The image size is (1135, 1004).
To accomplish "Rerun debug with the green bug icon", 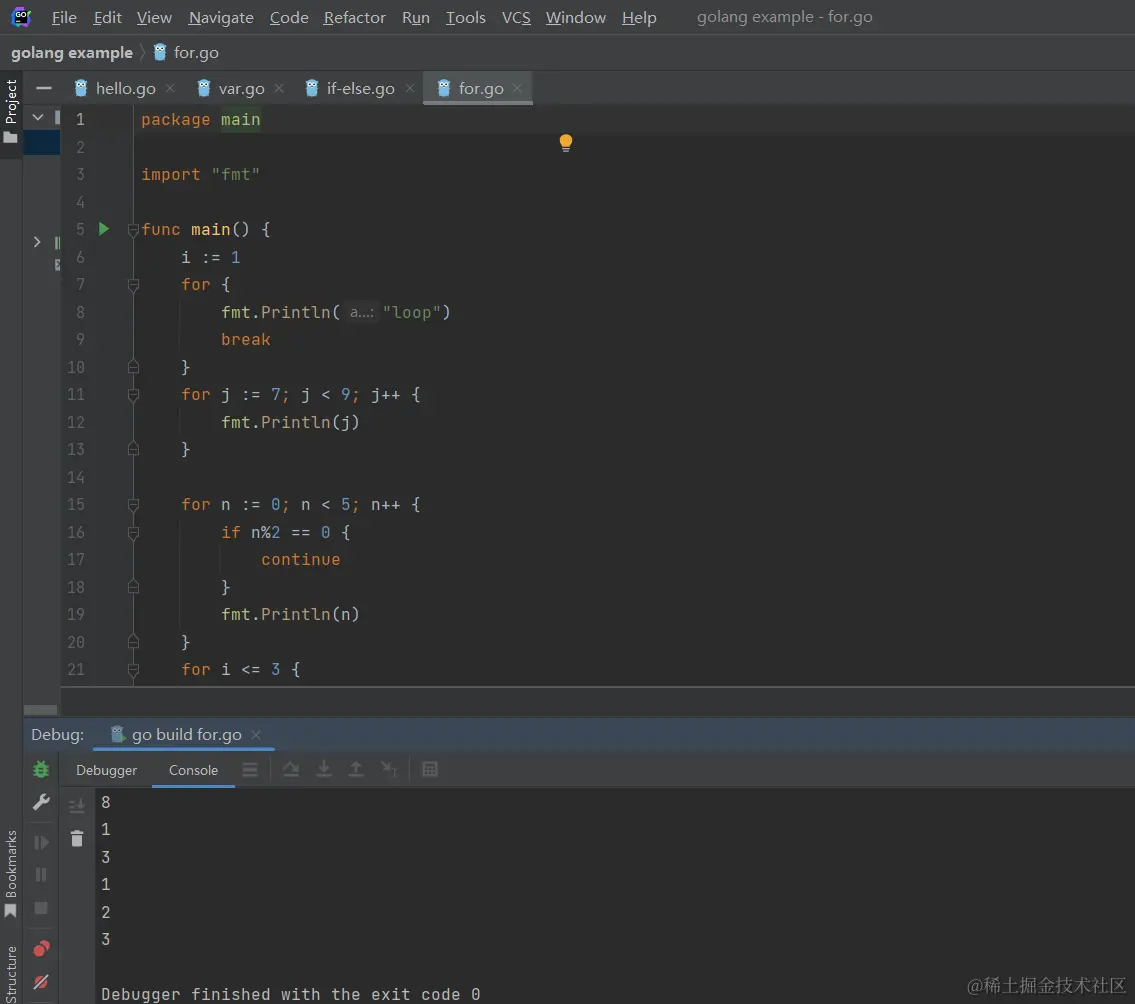I will tap(41, 769).
